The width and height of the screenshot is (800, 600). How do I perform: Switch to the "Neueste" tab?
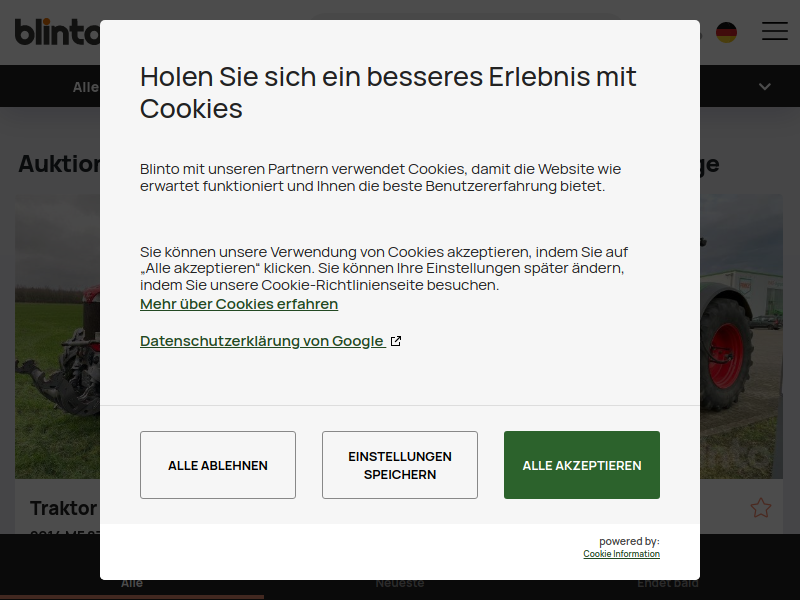click(x=400, y=583)
